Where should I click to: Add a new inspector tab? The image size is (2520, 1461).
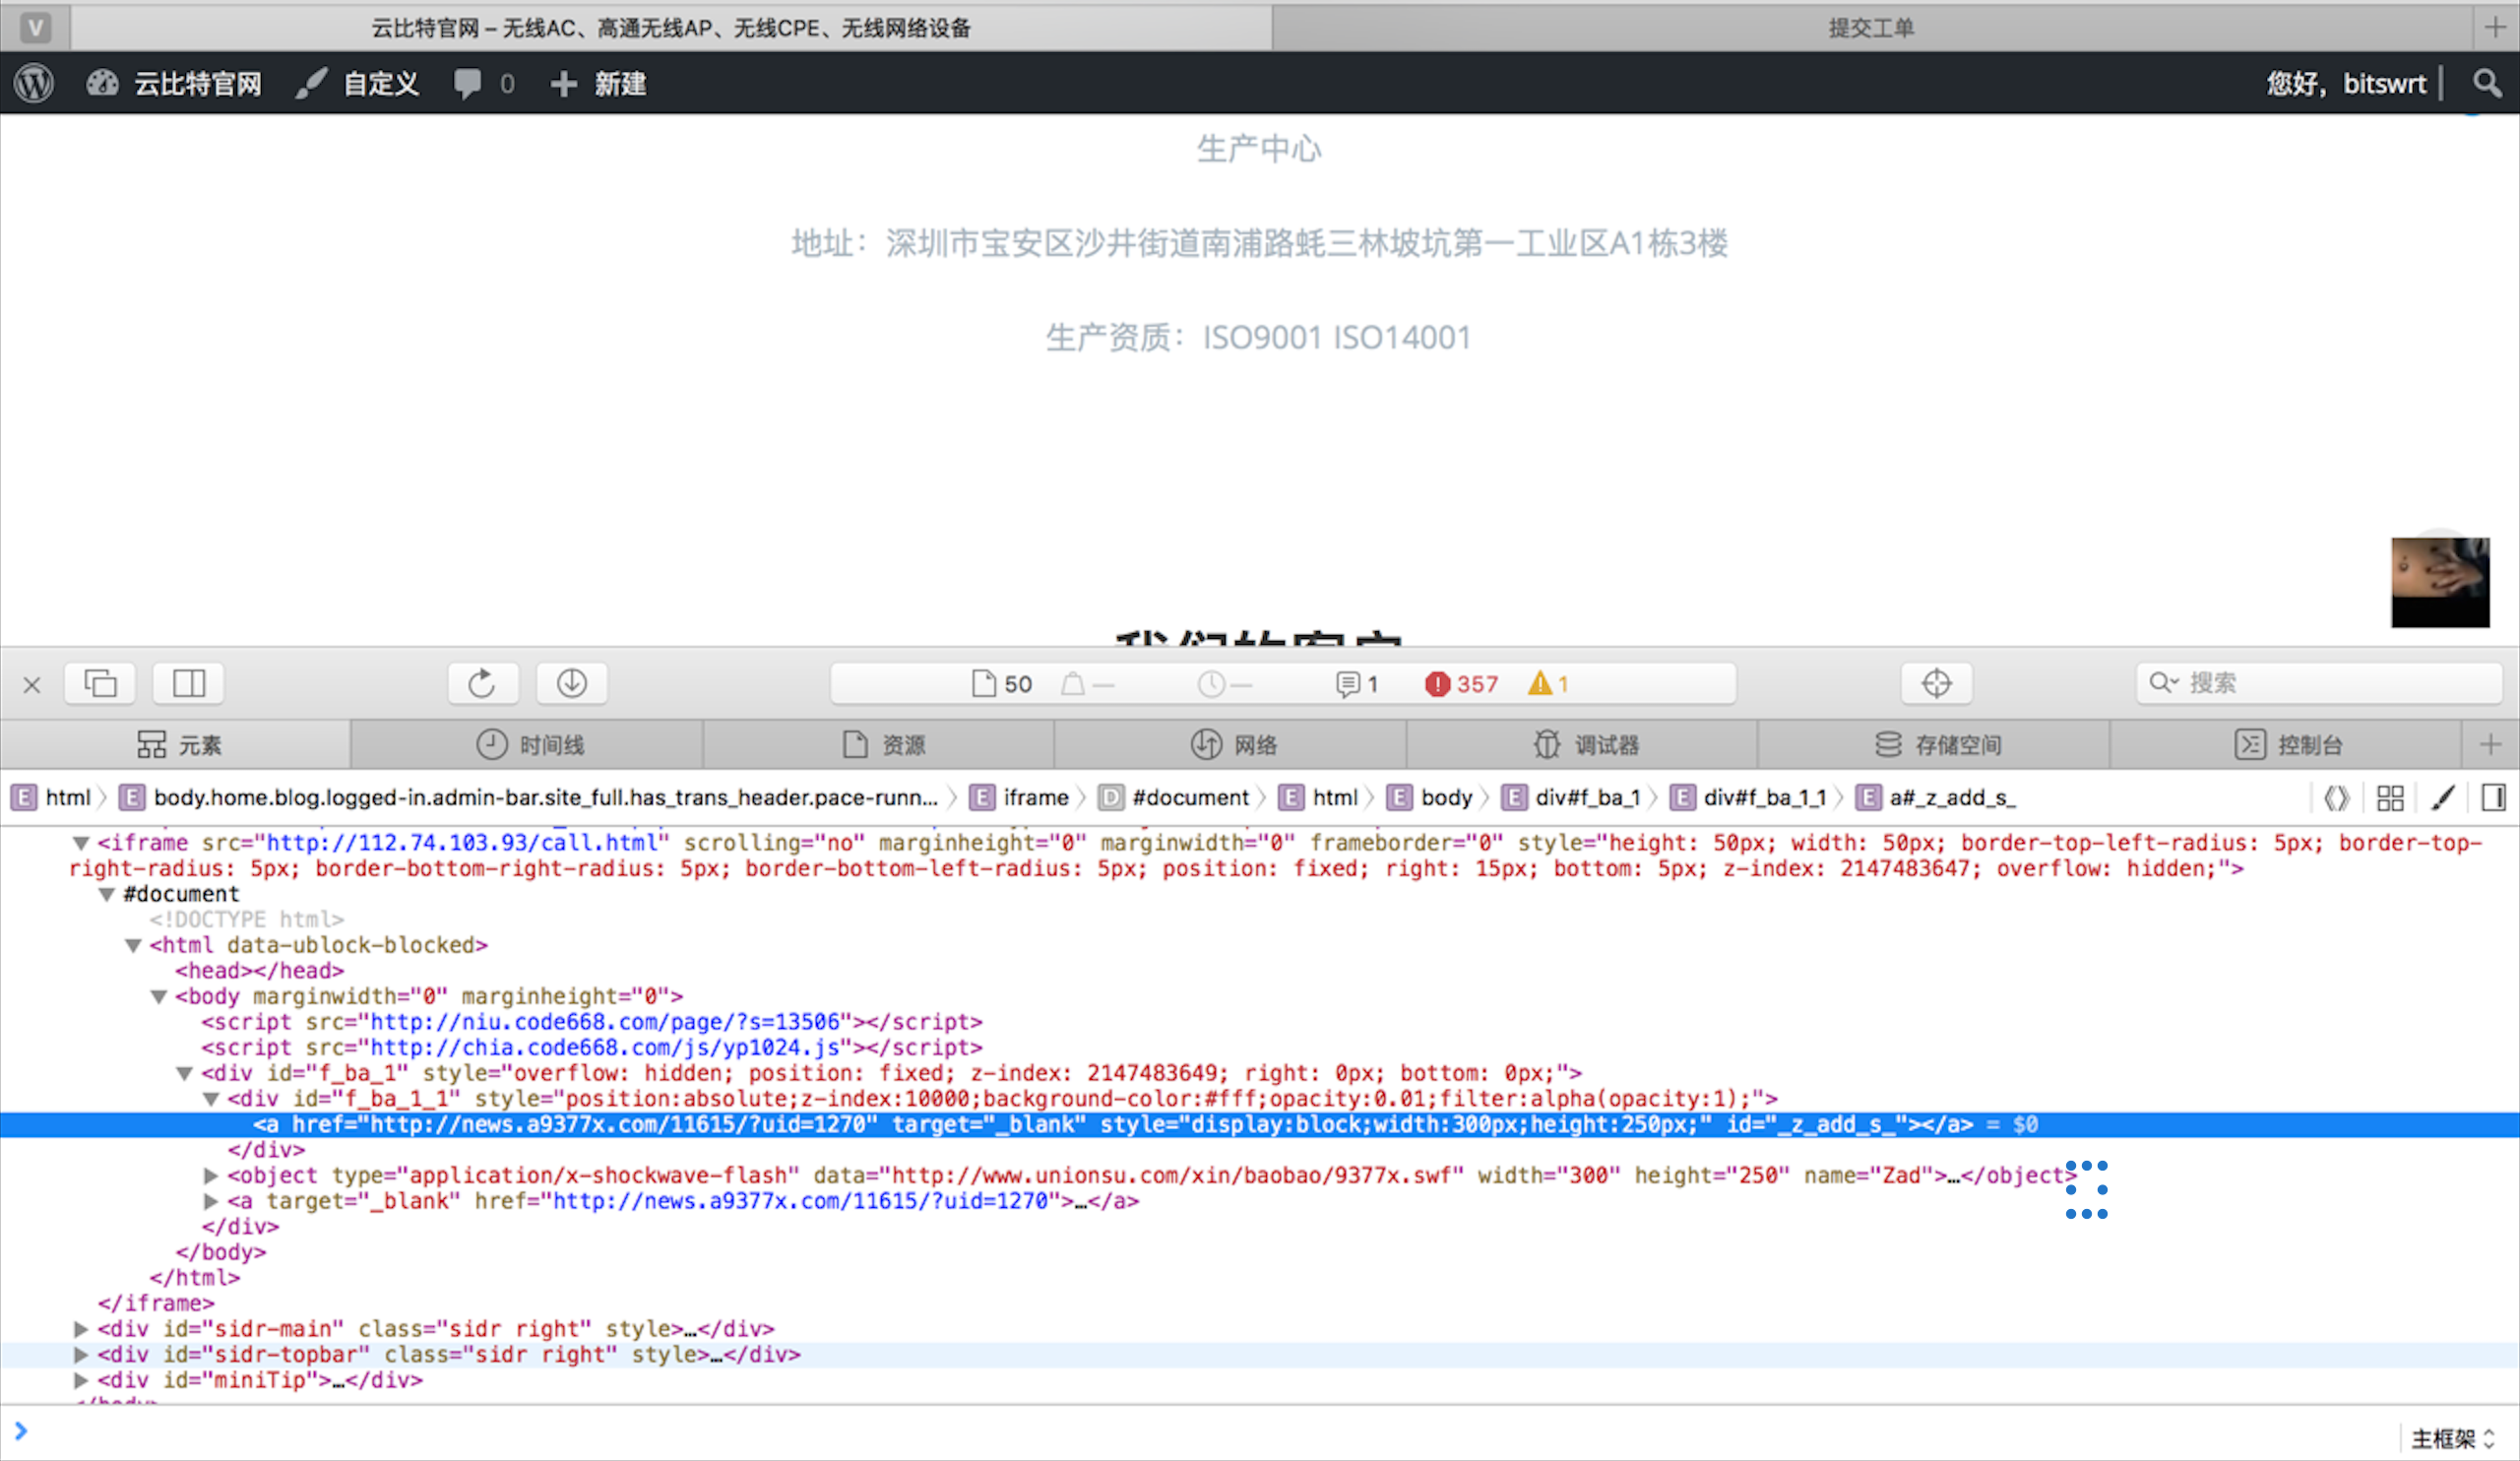coord(2491,745)
